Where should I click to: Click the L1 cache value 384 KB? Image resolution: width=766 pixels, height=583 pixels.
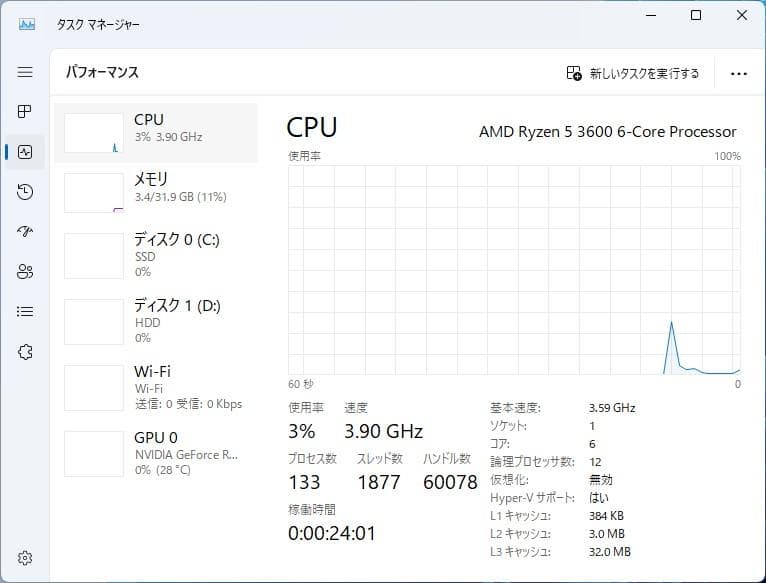click(x=606, y=516)
